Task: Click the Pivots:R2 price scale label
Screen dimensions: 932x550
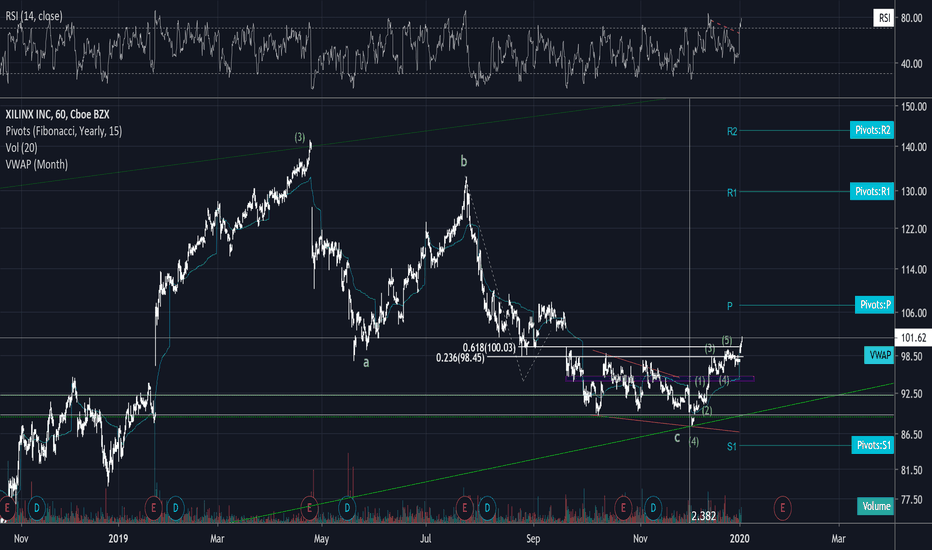Action: point(872,130)
